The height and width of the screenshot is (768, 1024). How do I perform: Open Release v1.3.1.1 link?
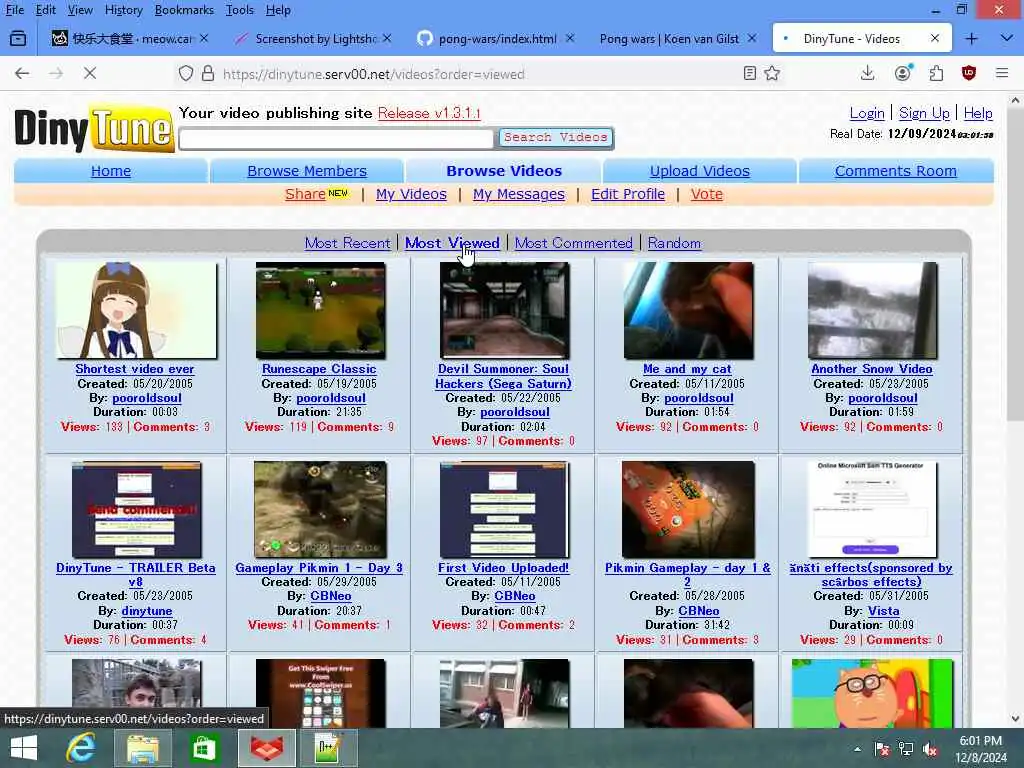pos(429,113)
